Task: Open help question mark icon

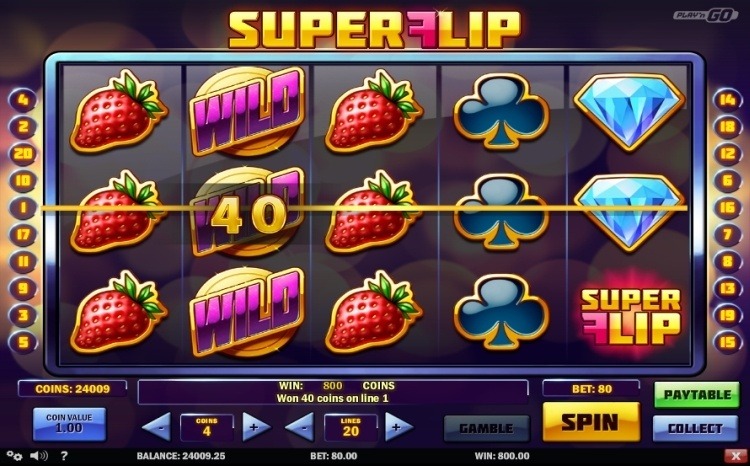Action: 64,456
